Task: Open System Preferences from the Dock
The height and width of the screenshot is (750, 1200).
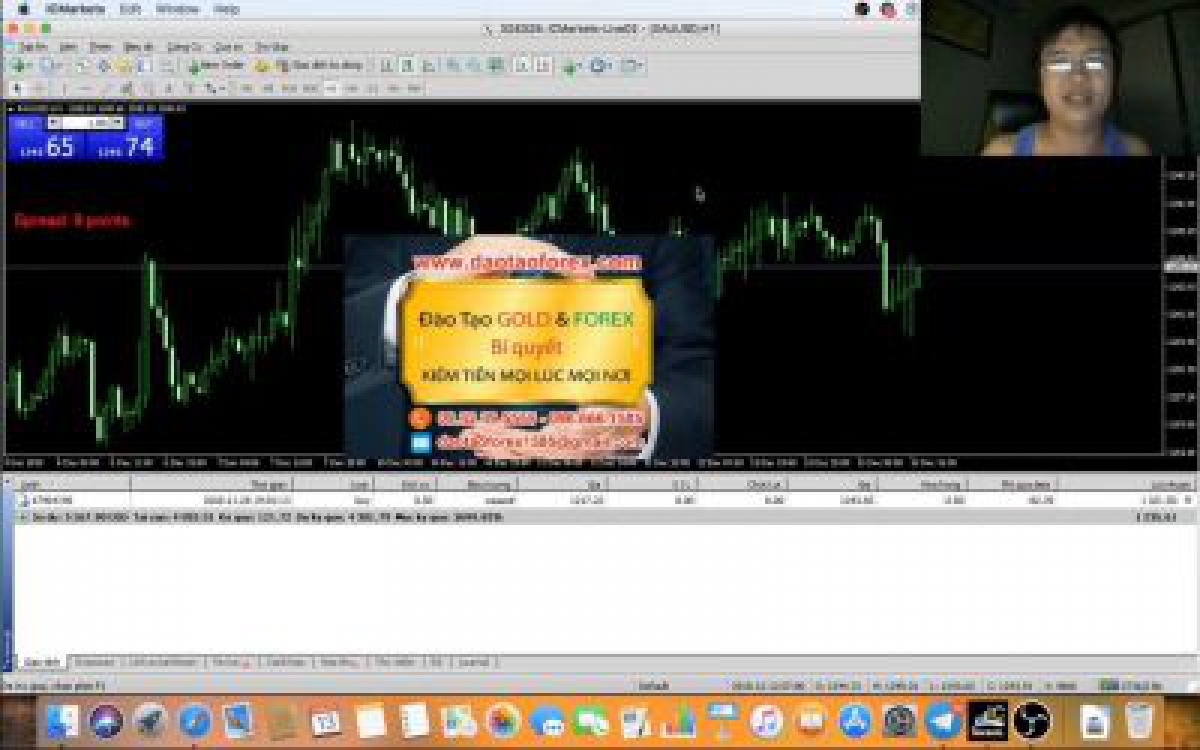Action: click(899, 720)
